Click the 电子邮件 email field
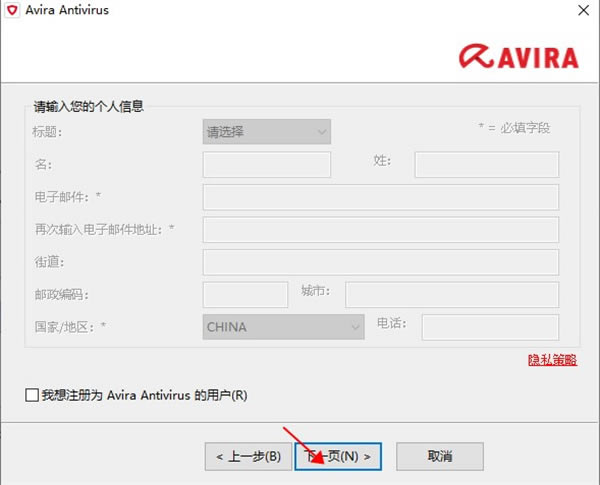Image resolution: width=600 pixels, height=485 pixels. (381, 197)
